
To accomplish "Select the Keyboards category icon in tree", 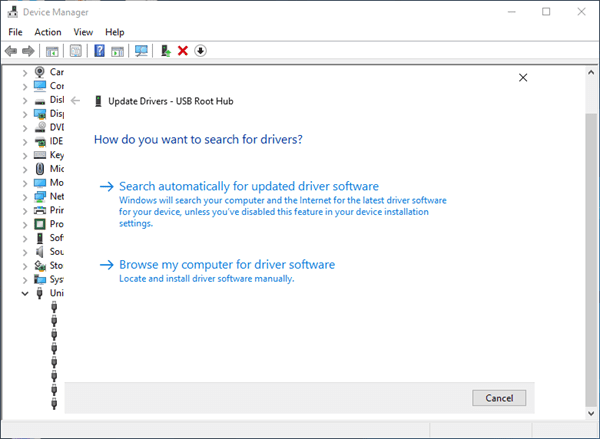I will [40, 155].
